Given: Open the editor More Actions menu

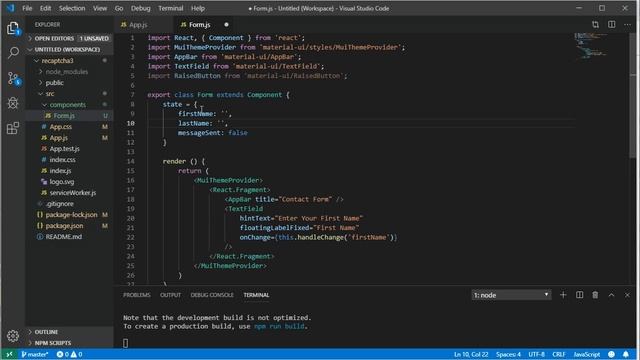Looking at the screenshot, I should click(x=627, y=24).
